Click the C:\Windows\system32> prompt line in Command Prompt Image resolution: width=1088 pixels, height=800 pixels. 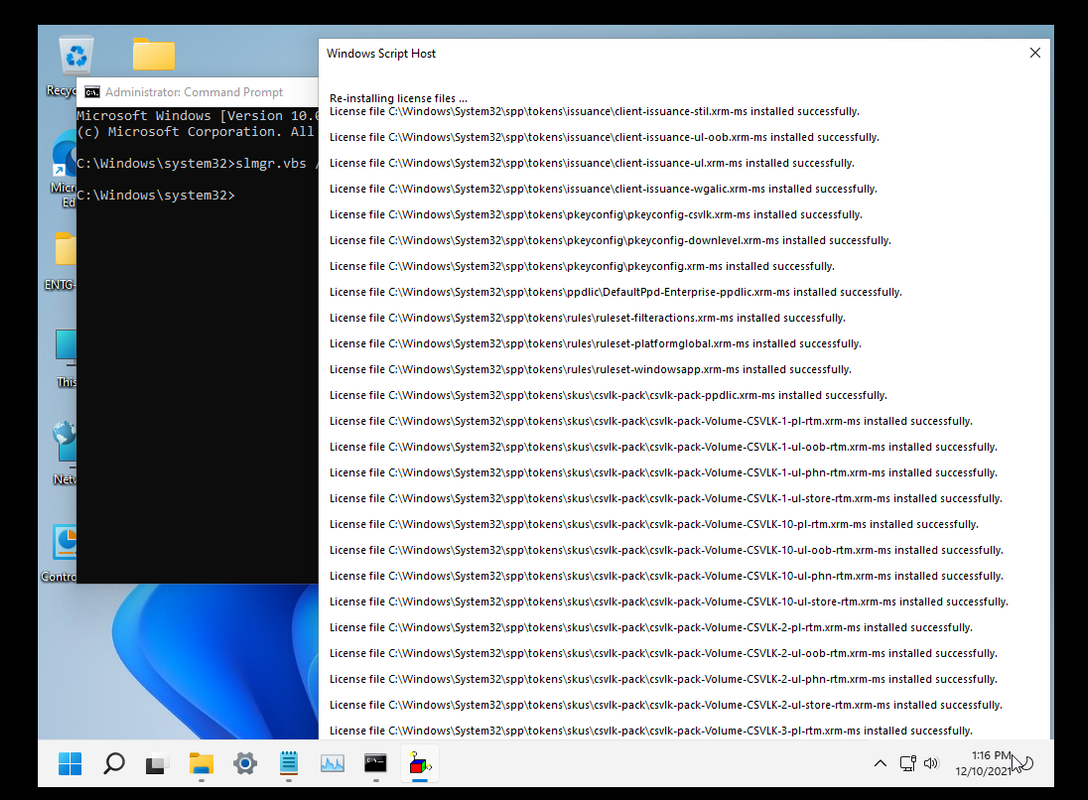156,195
